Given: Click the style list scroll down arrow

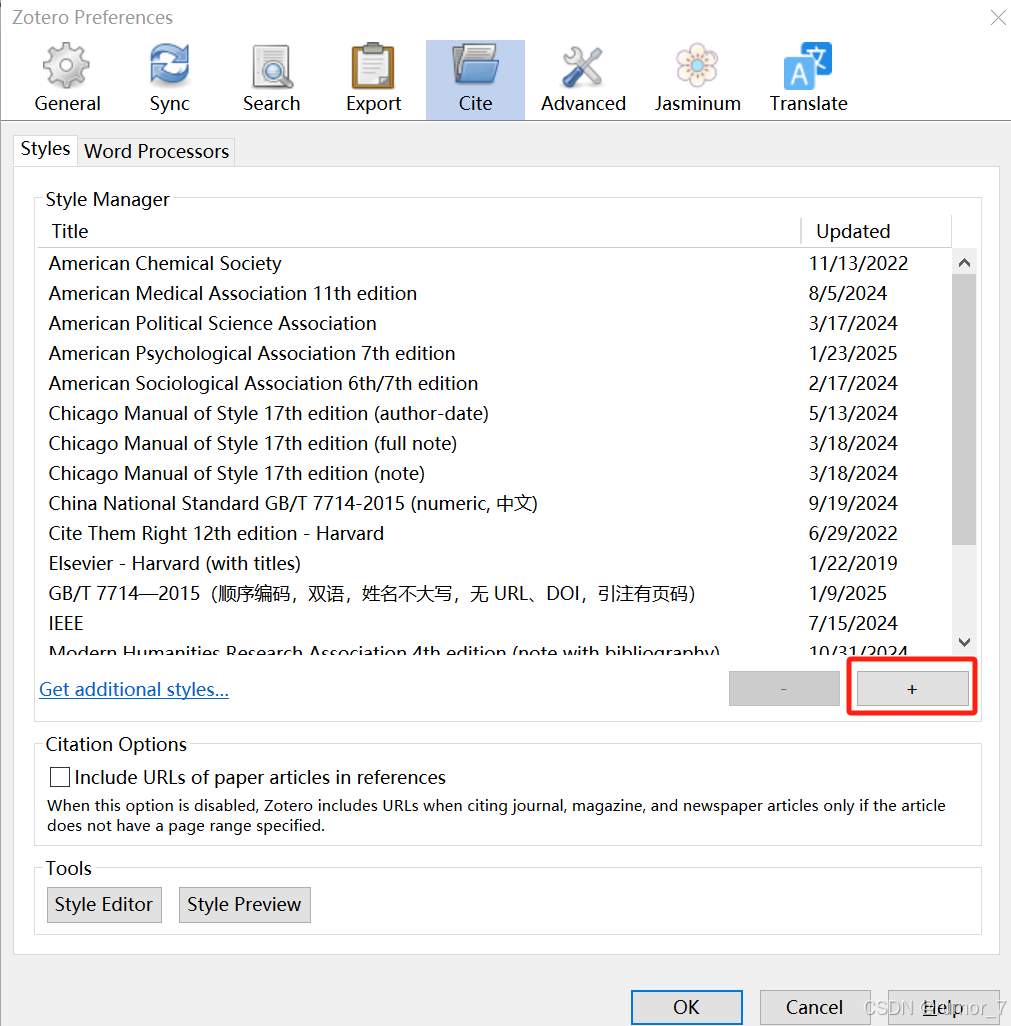Looking at the screenshot, I should pos(964,642).
